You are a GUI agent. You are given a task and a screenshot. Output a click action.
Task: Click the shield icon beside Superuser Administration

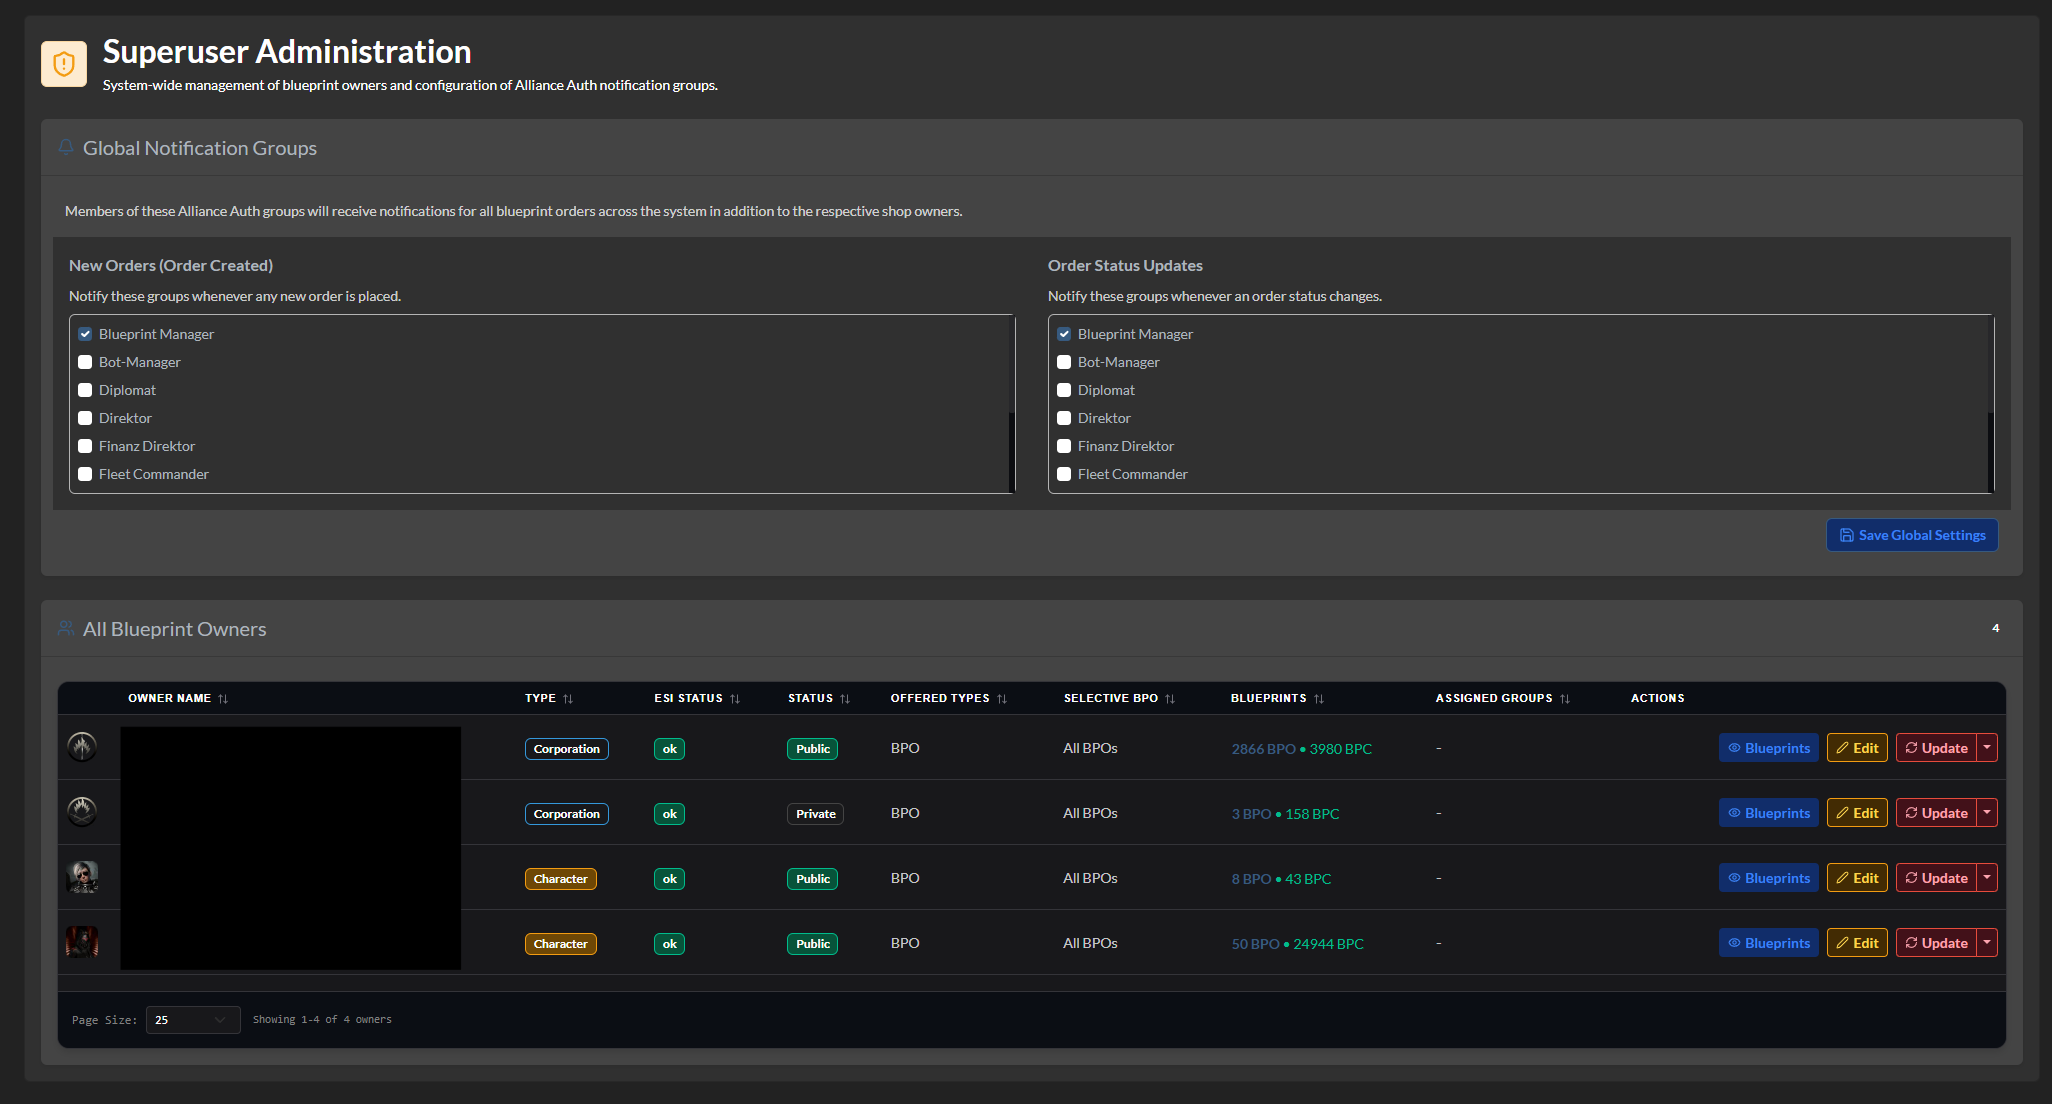click(x=64, y=64)
